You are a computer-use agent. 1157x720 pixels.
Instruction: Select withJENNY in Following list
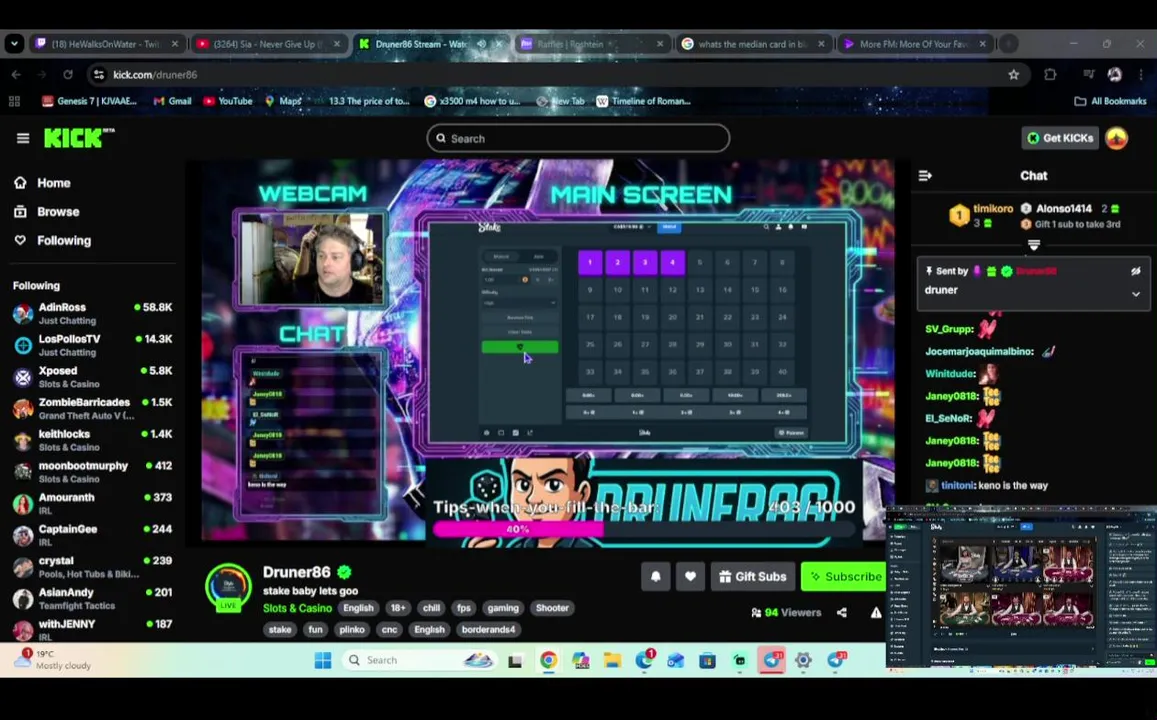tap(92, 629)
